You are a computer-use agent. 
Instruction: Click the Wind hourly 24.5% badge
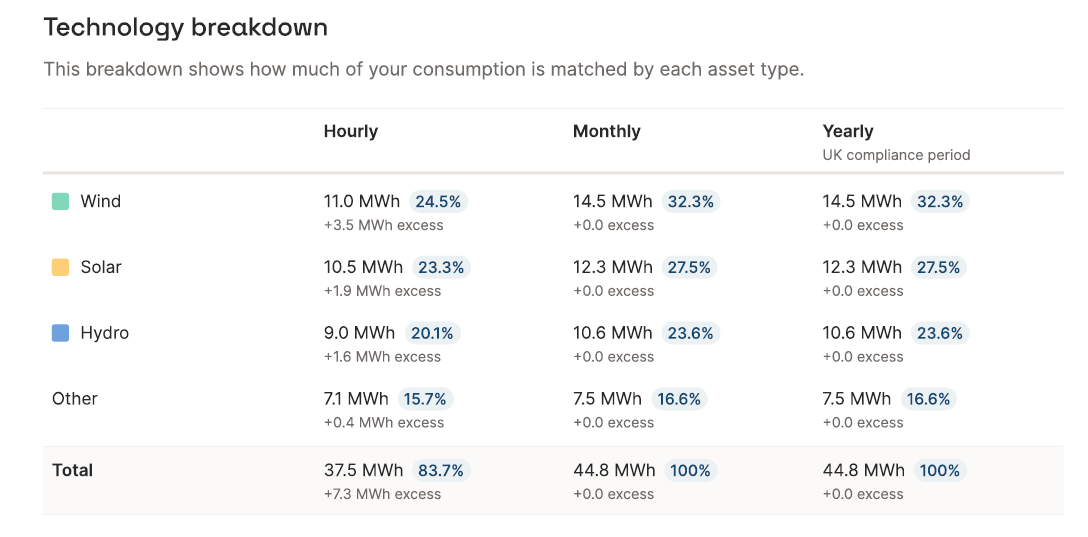click(438, 202)
